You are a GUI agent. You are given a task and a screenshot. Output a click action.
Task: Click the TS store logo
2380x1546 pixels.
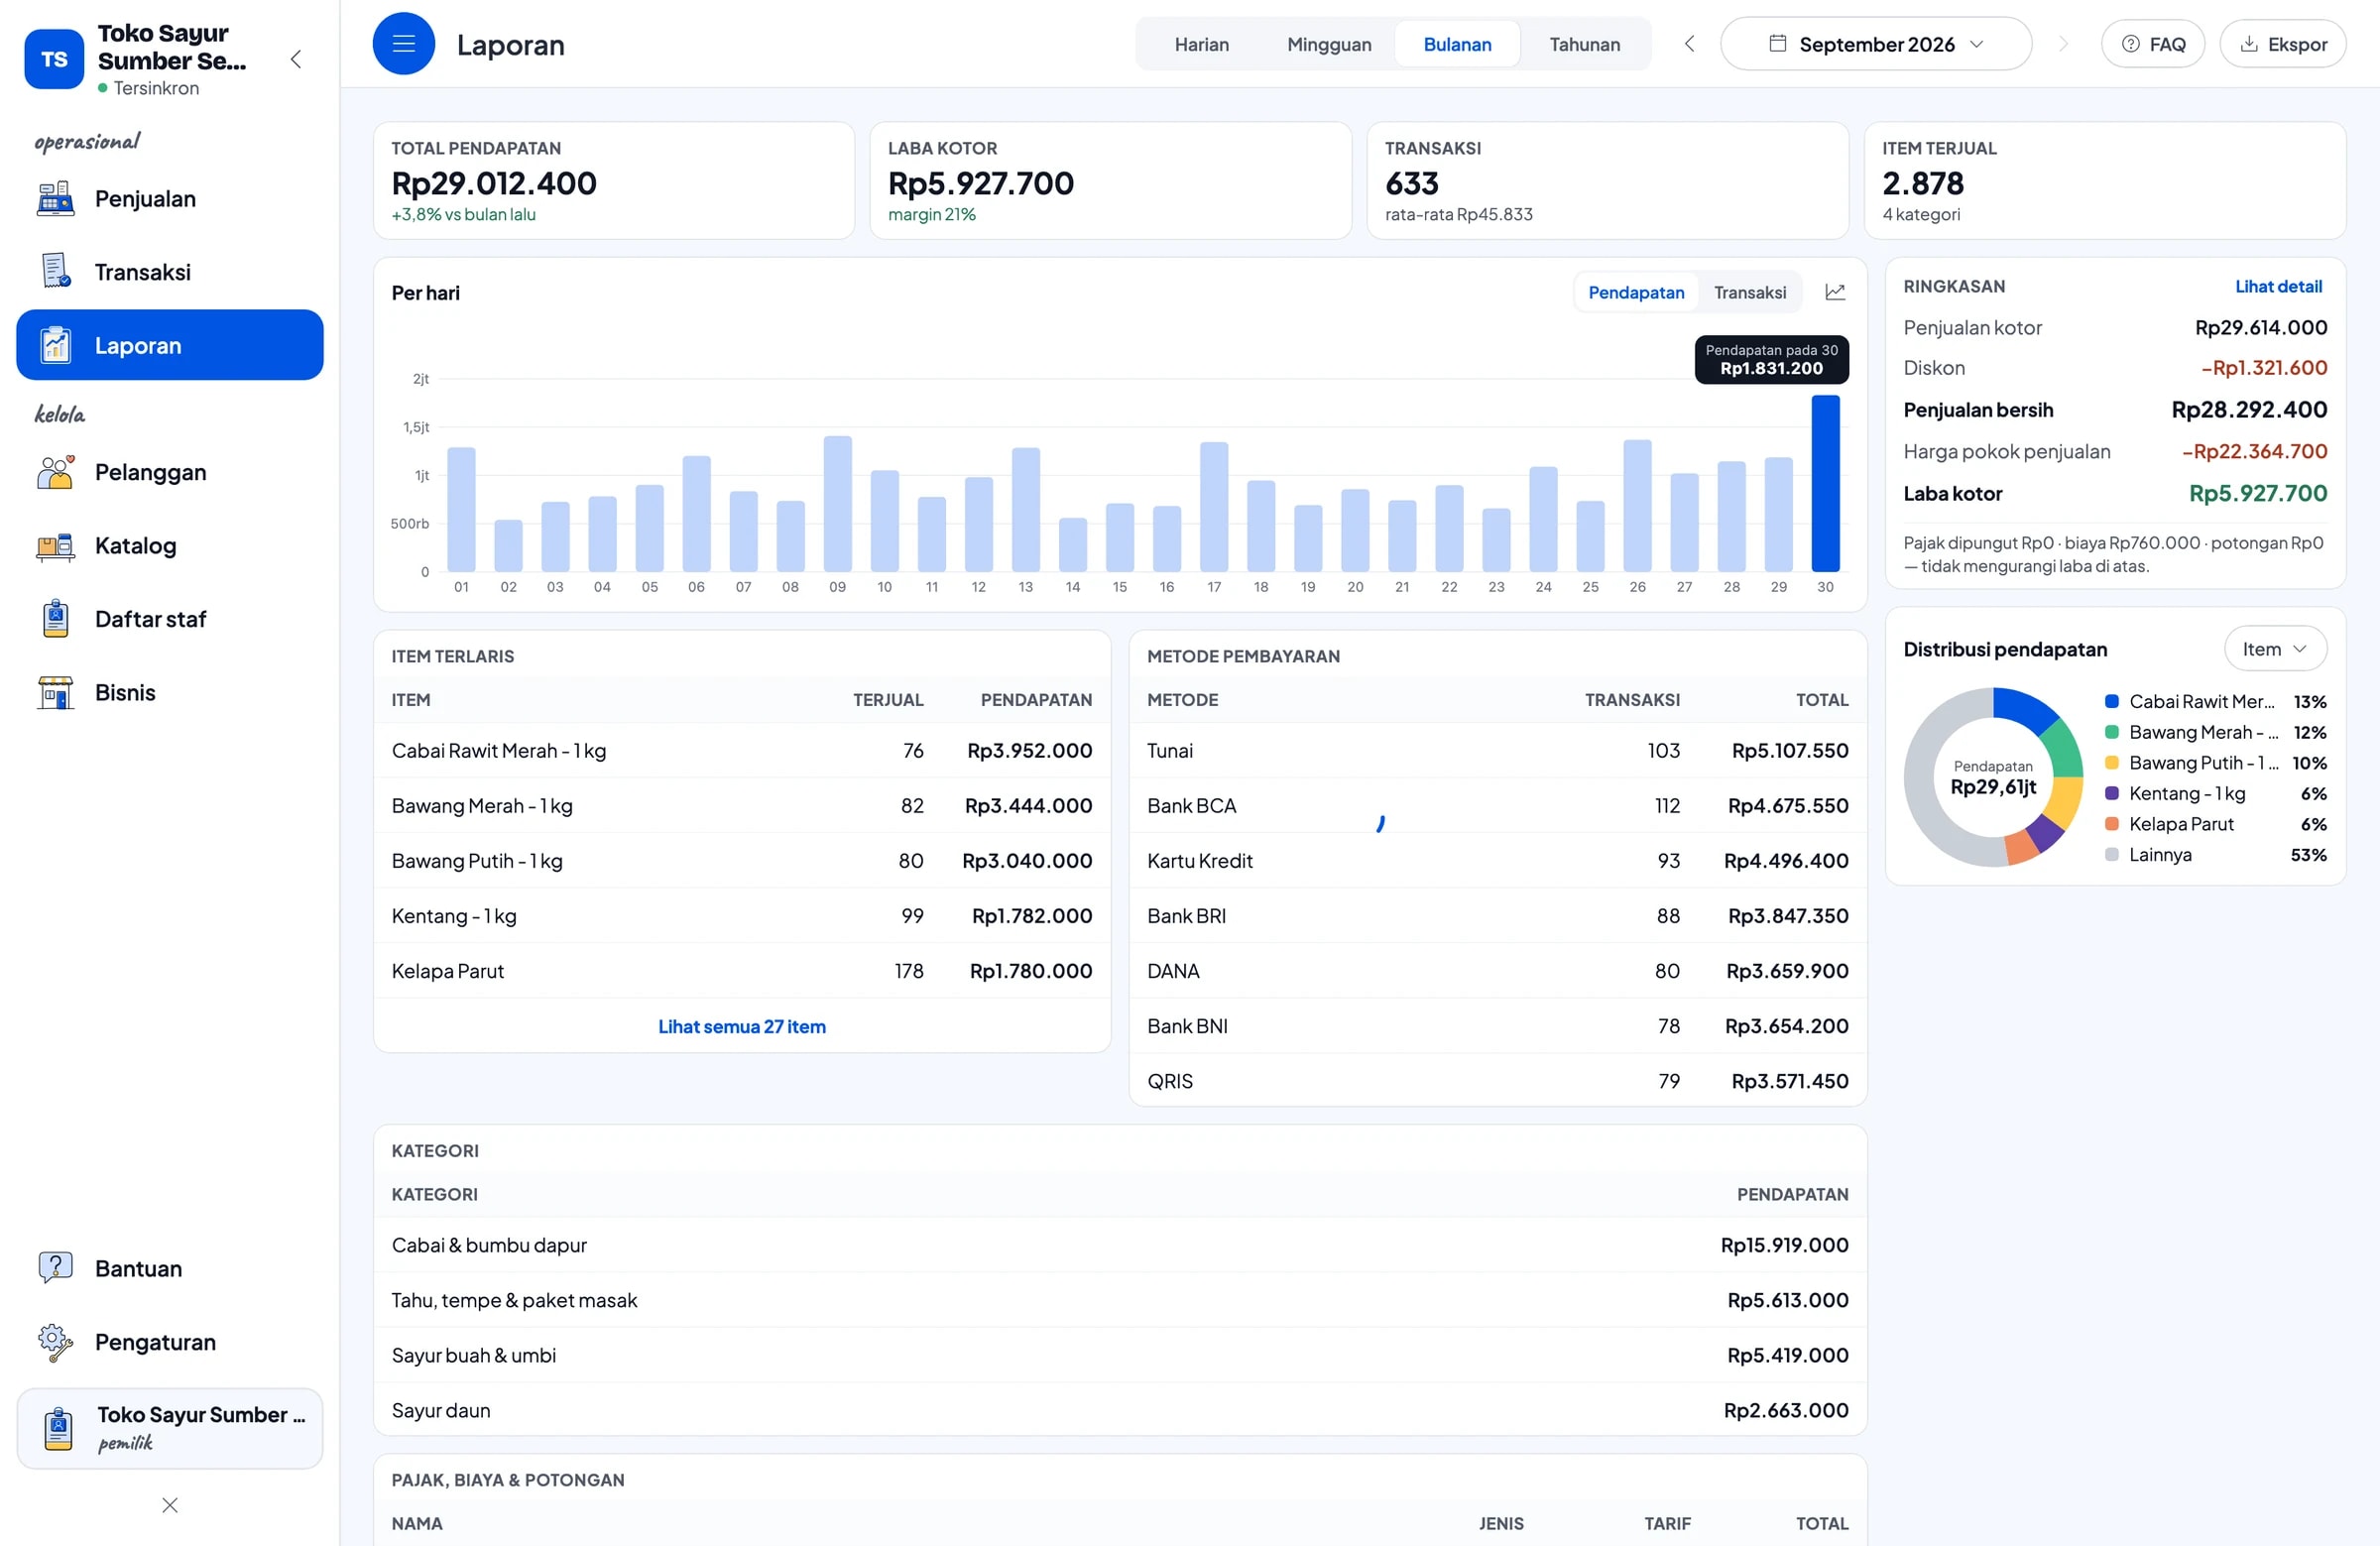pos(54,59)
